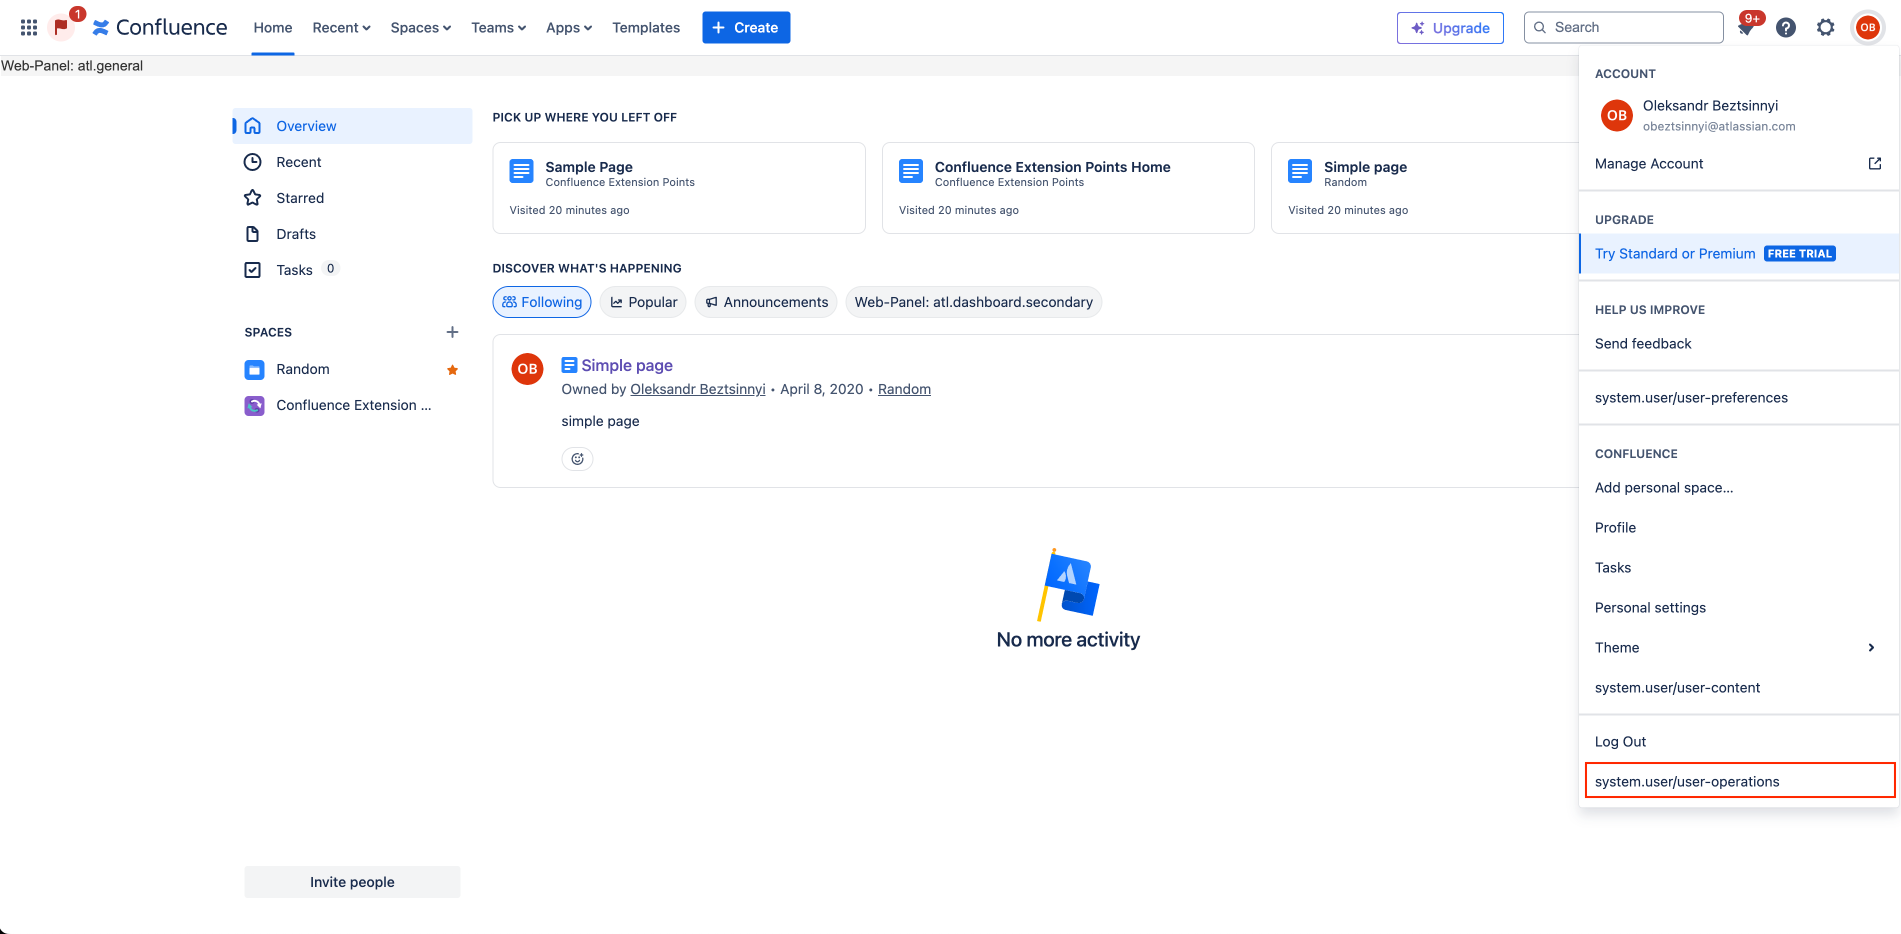Click system.user/user-operations item

coord(1739,781)
